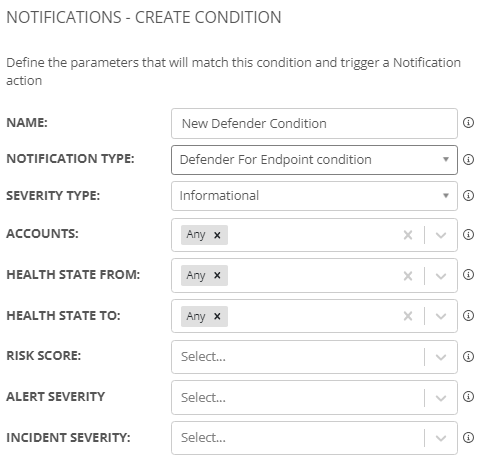Click the info icon next to Name field

coord(468,123)
